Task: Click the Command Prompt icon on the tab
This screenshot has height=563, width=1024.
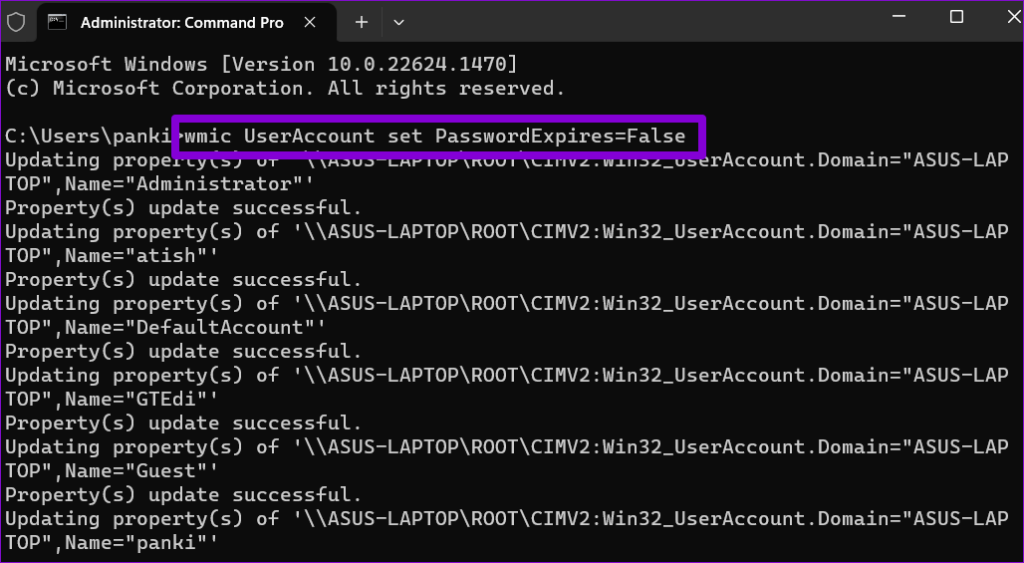Action: coord(57,23)
